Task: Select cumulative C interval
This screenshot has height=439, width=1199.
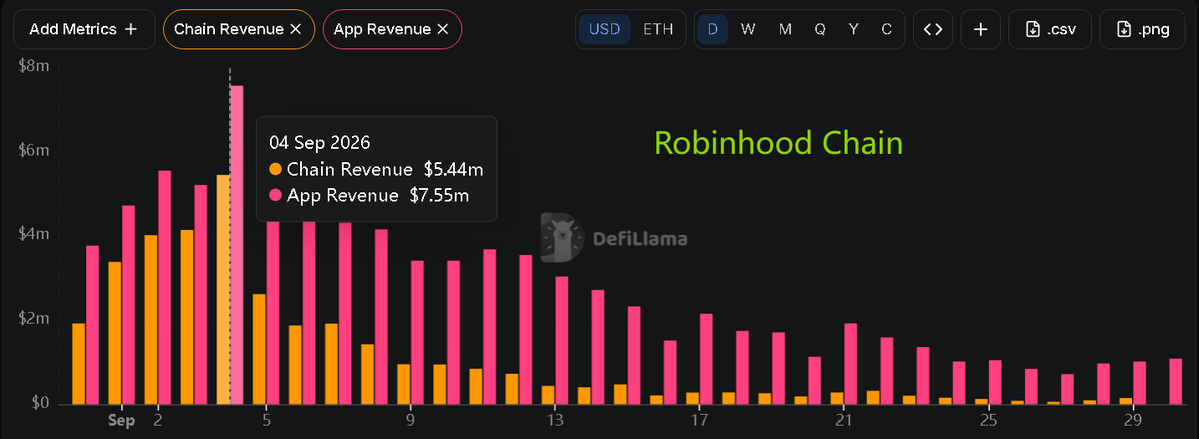Action: 886,29
